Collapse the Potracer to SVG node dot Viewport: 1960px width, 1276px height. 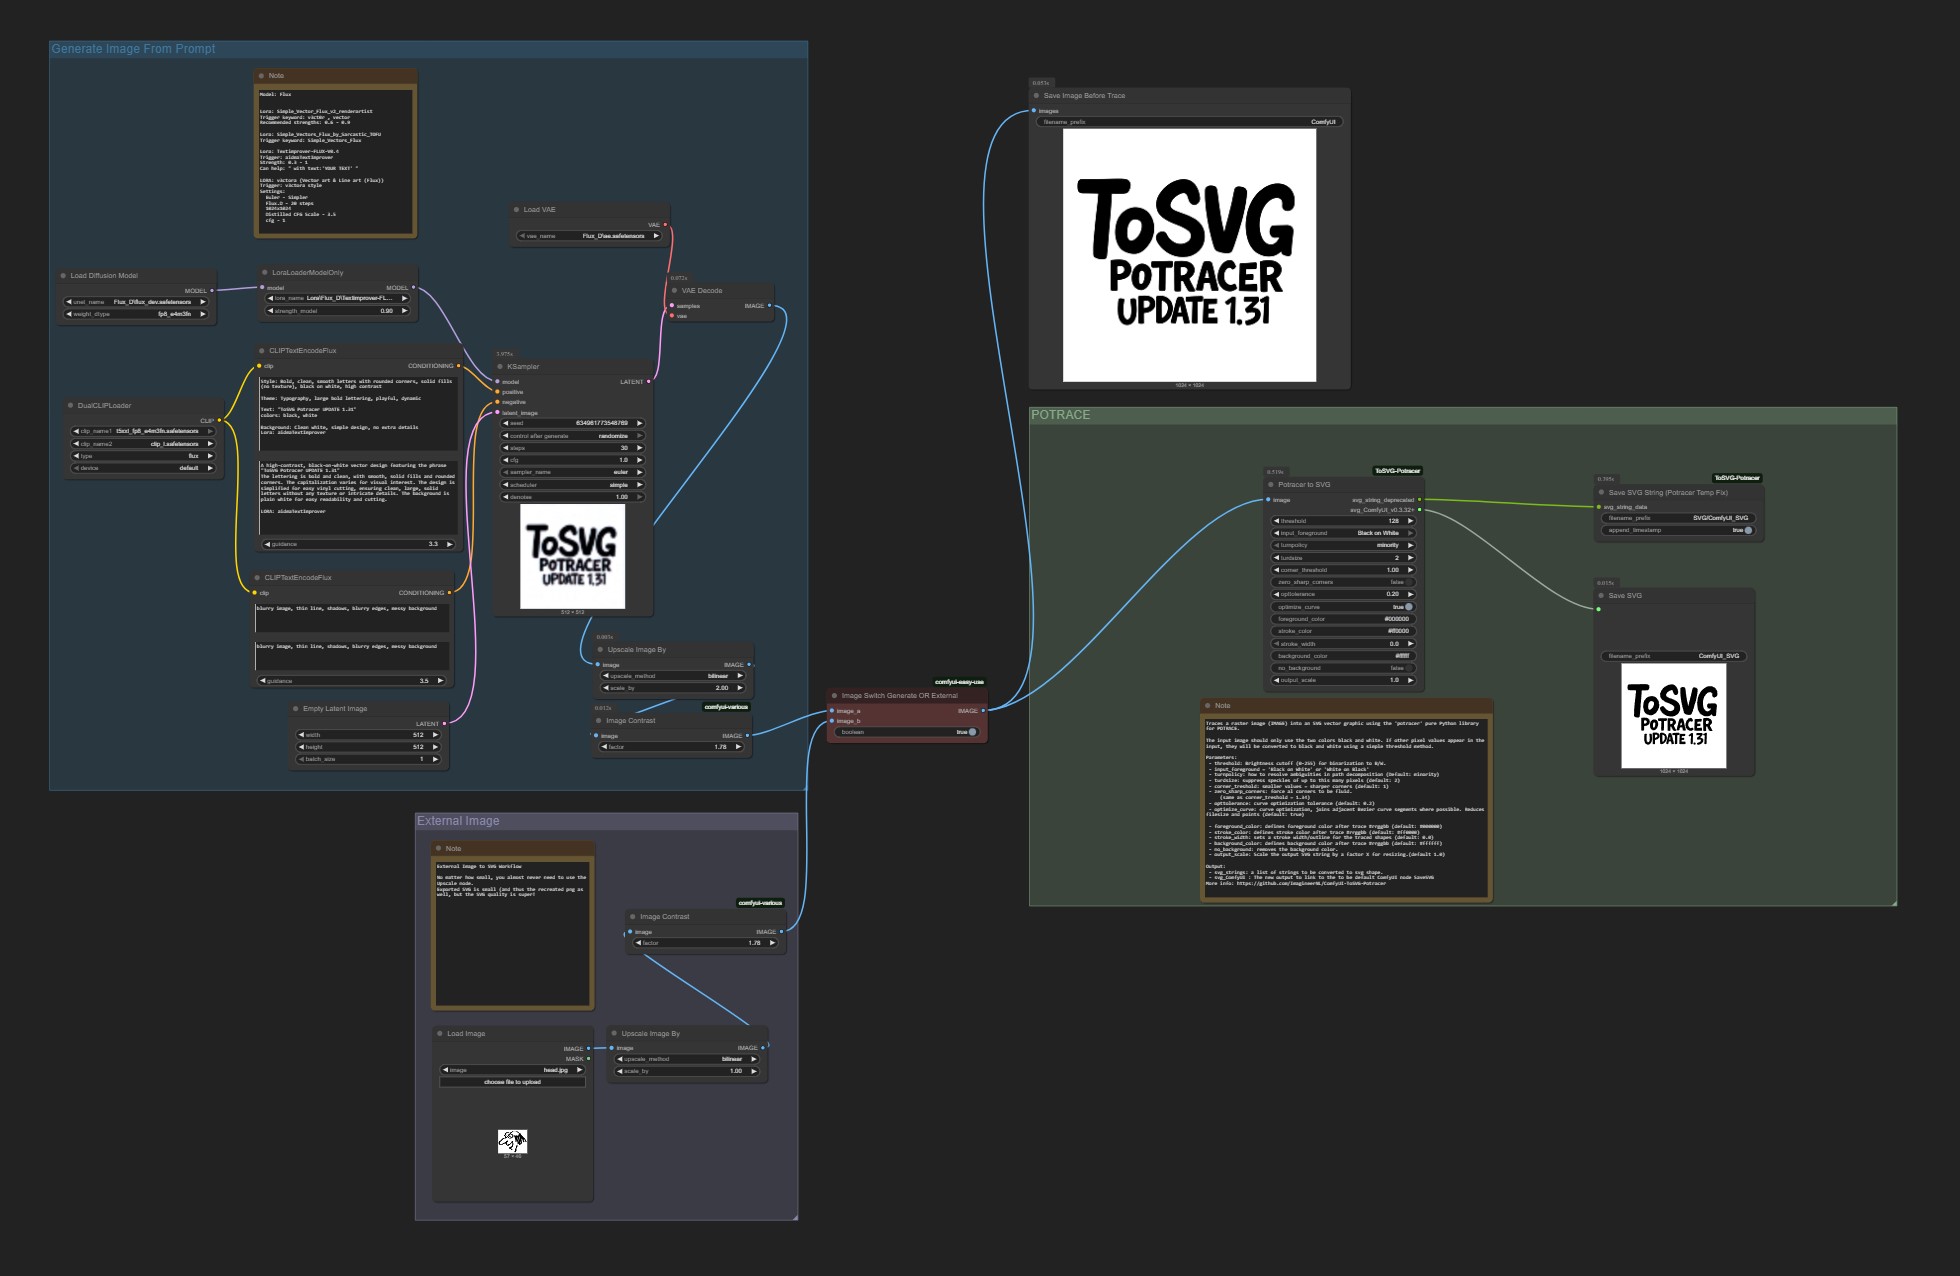click(x=1271, y=485)
